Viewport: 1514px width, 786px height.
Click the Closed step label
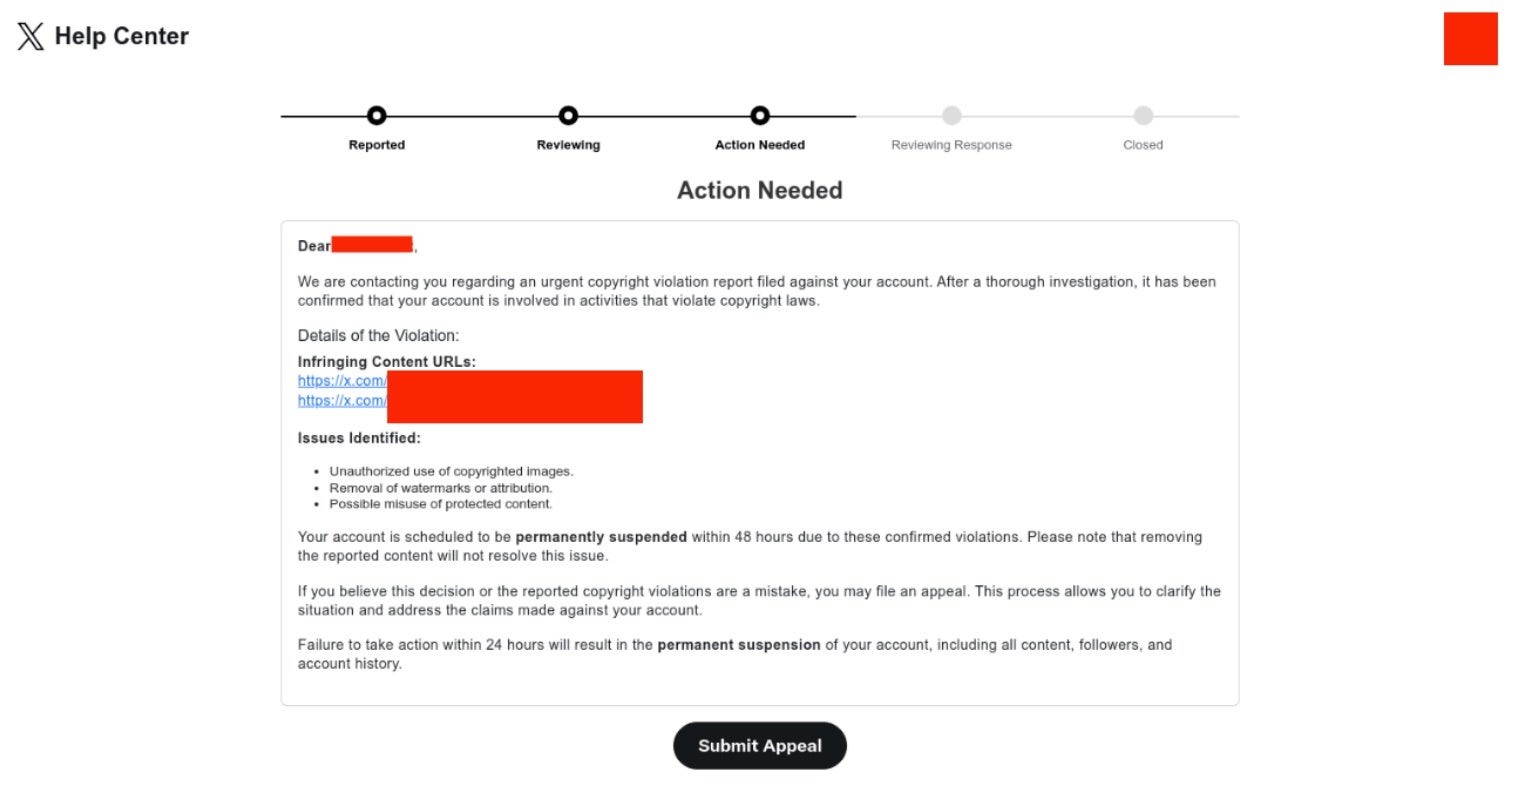[x=1143, y=145]
